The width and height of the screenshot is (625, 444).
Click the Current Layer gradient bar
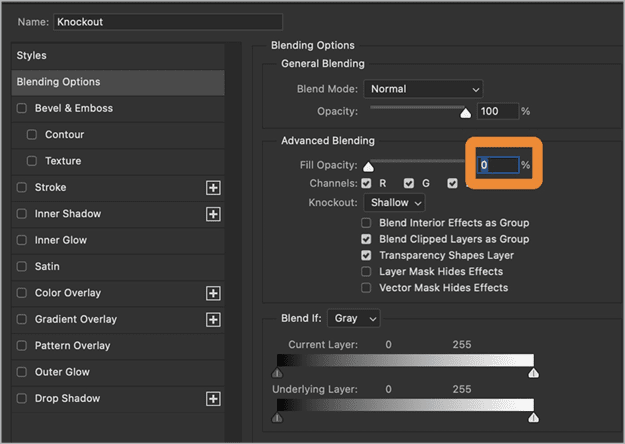point(405,360)
